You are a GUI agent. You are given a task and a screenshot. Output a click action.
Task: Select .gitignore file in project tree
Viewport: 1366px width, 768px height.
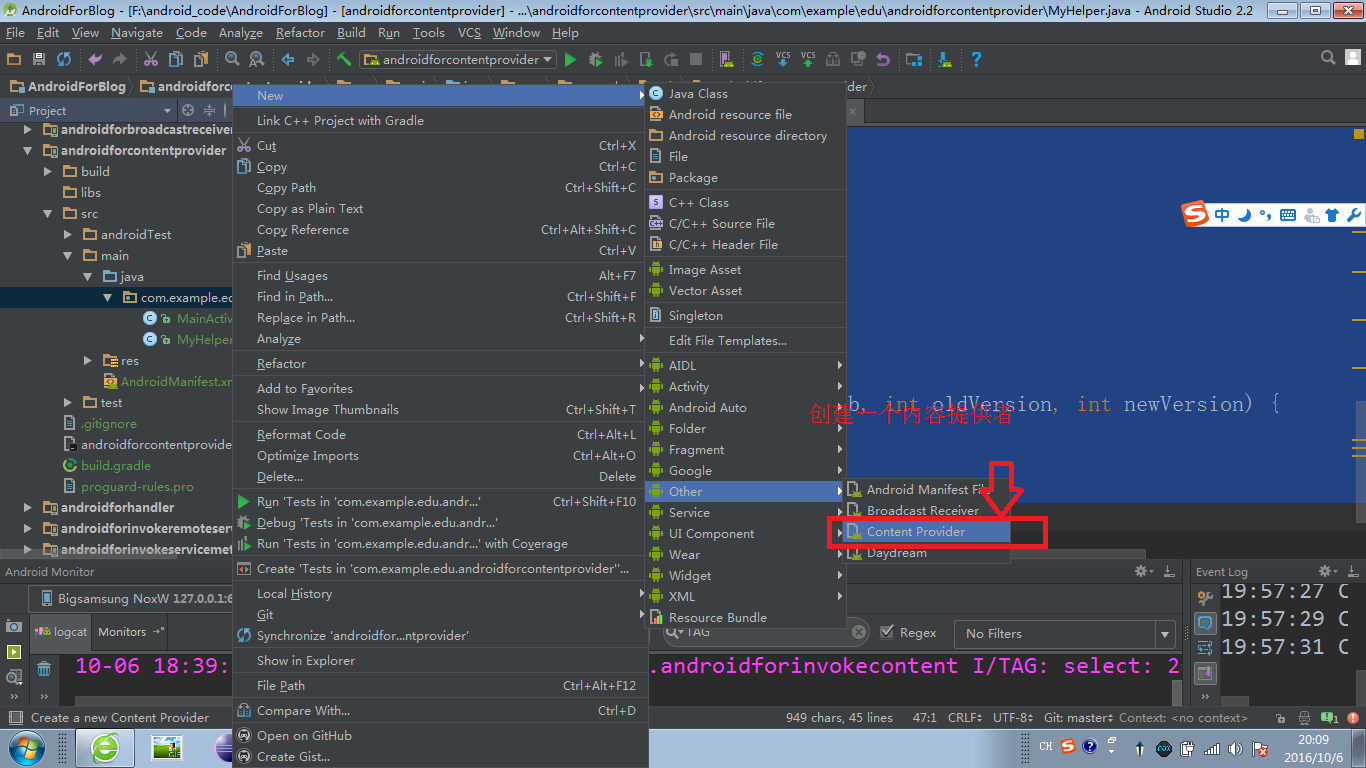(108, 424)
